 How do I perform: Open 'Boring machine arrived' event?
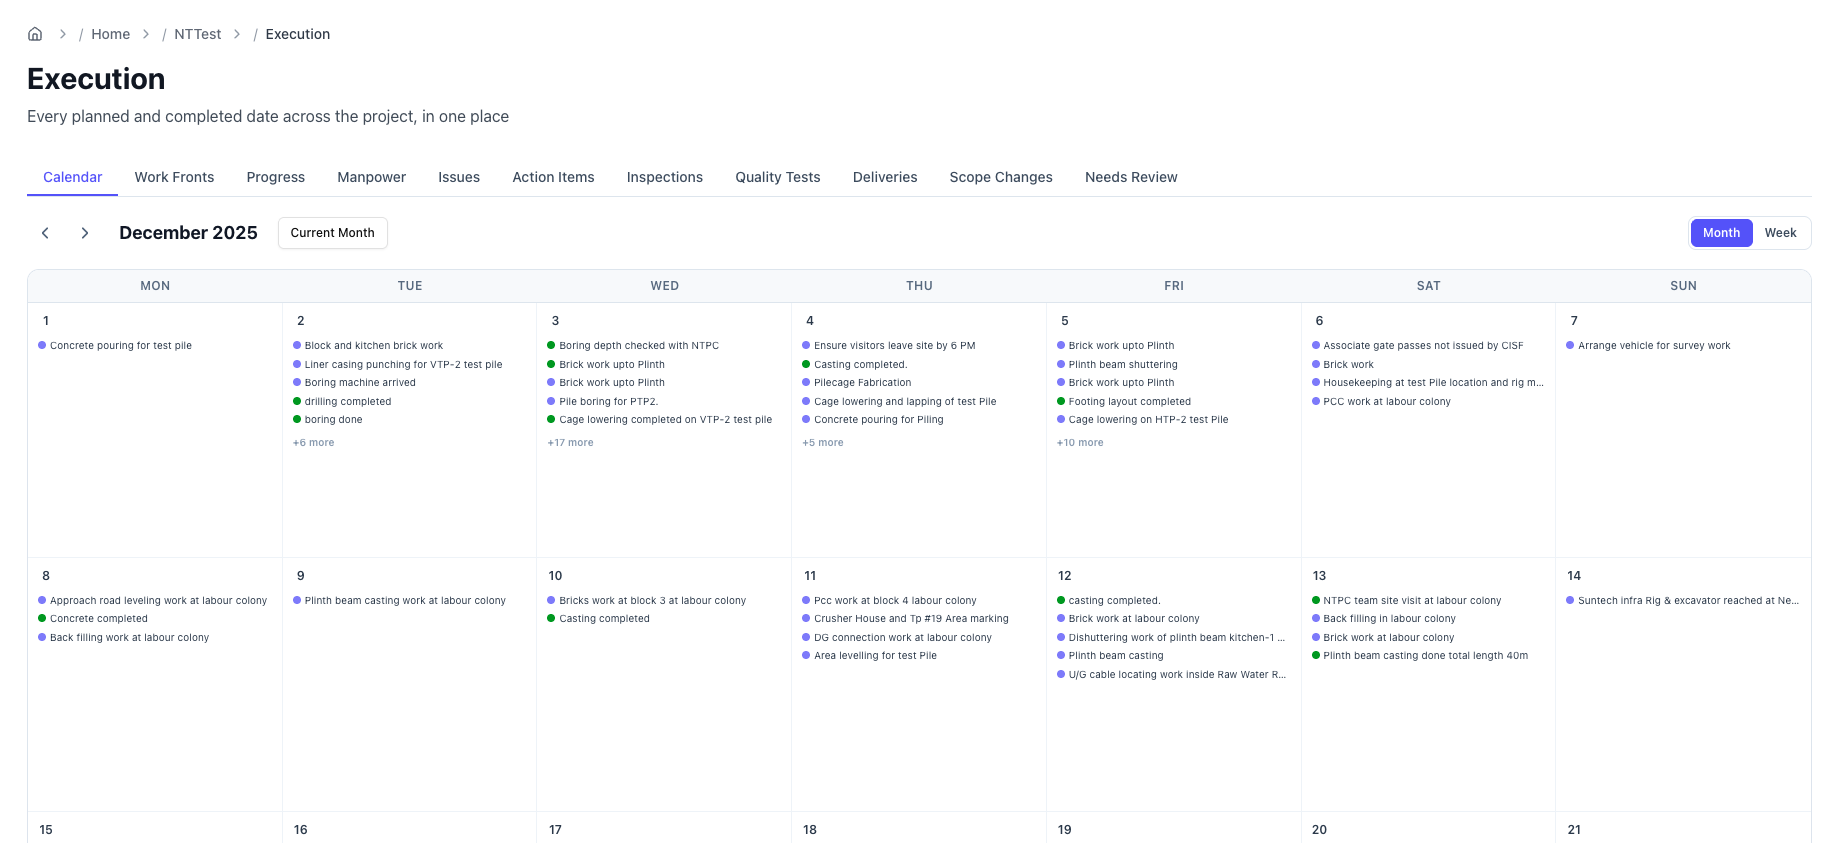(354, 383)
